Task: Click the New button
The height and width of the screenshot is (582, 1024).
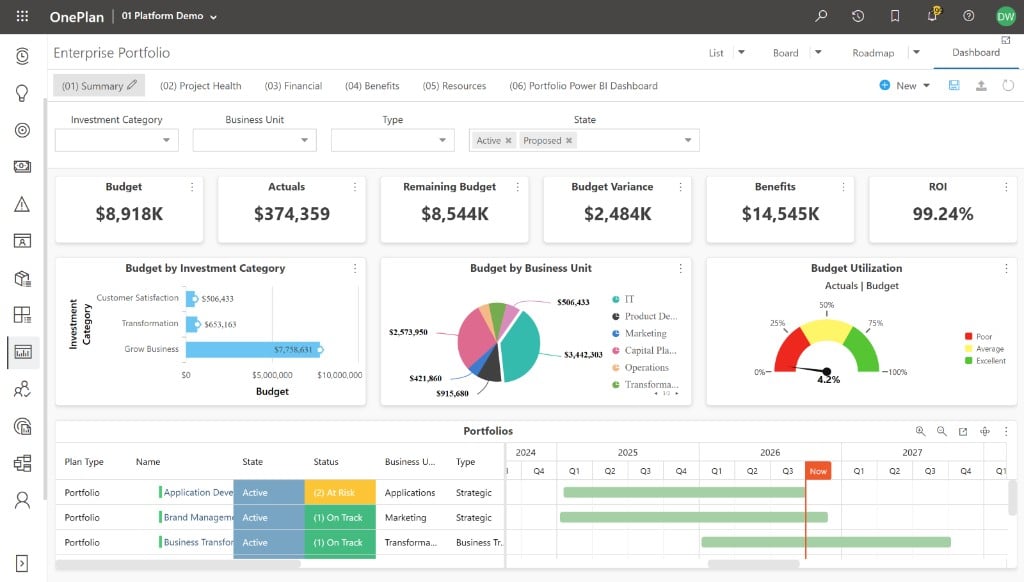Action: (904, 86)
